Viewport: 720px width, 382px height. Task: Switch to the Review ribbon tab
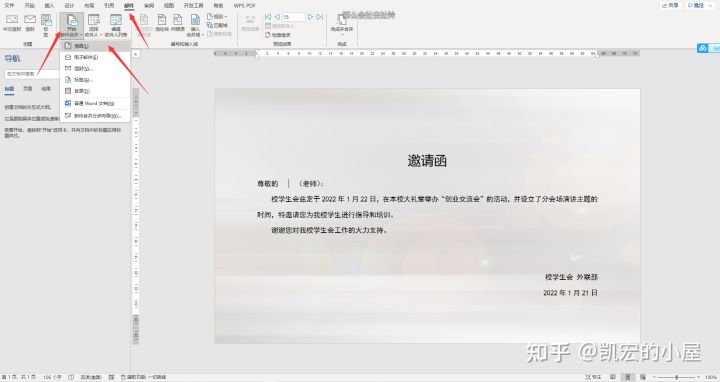click(149, 6)
